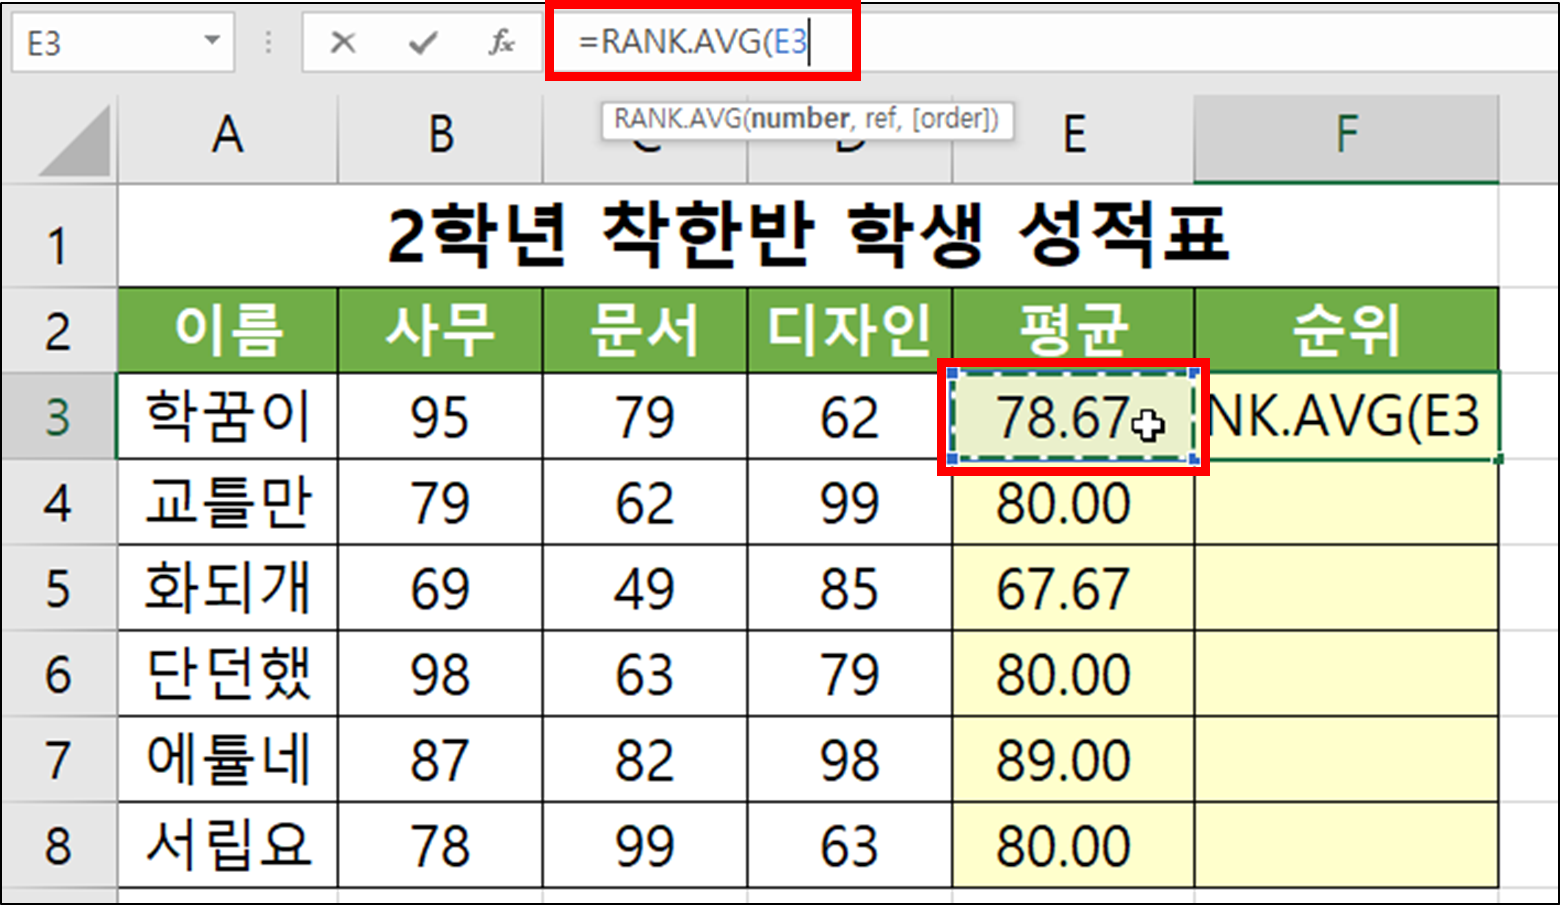1560x905 pixels.
Task: Select the cell showing 78.67
Action: pos(1065,420)
